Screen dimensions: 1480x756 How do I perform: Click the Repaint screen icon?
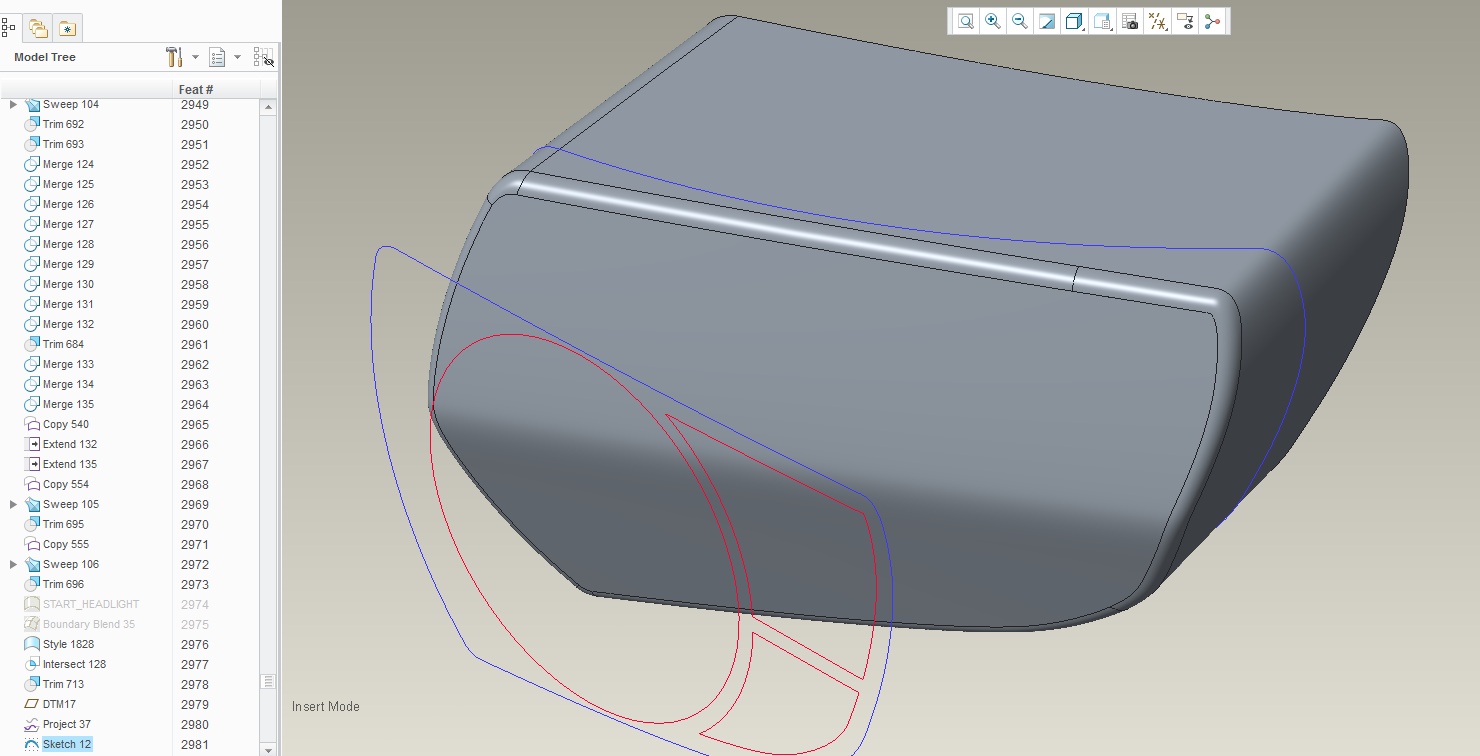pyautogui.click(x=1047, y=22)
